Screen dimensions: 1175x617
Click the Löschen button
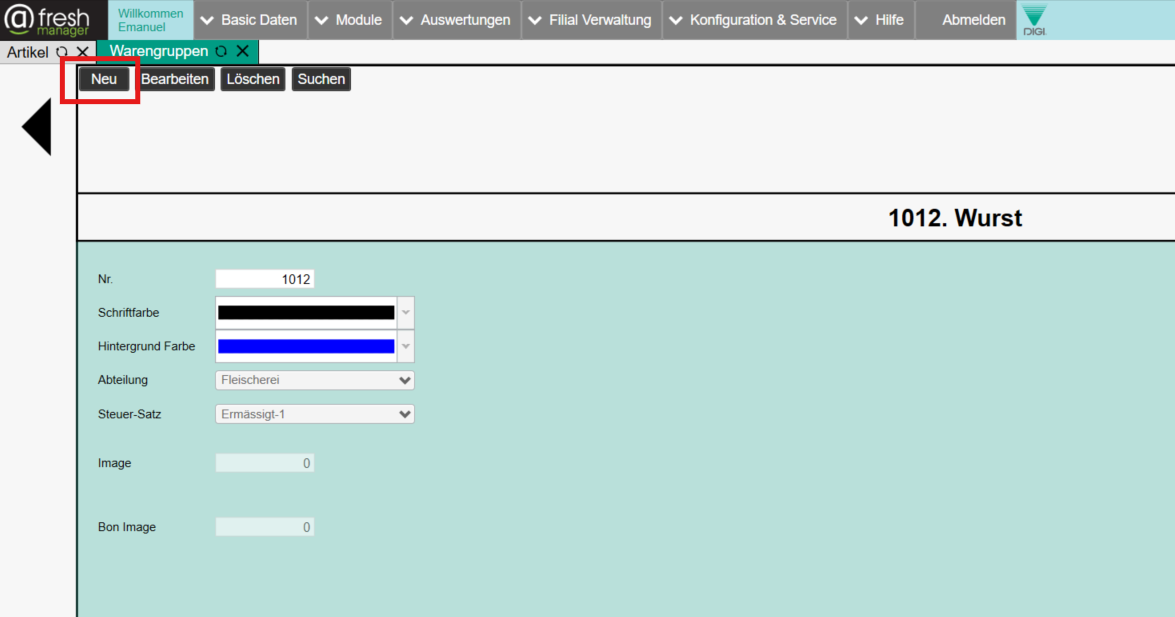coord(253,79)
